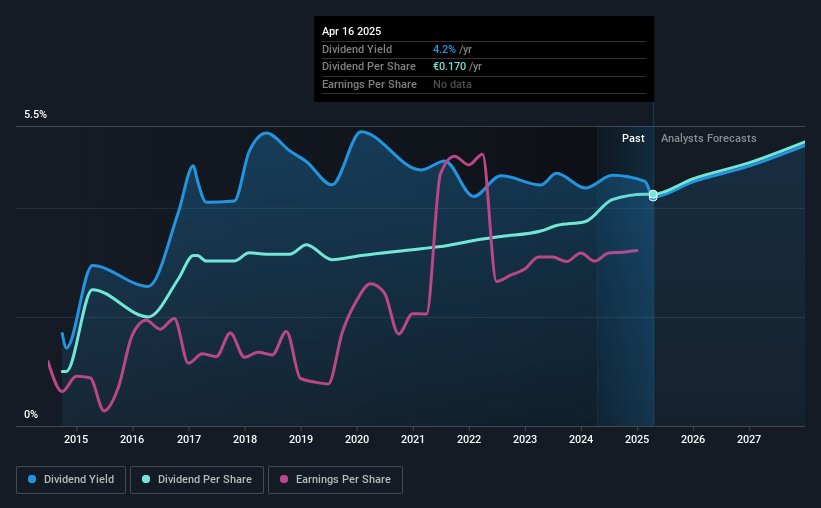Toggle the Dividend Per Share legend button

[197, 480]
